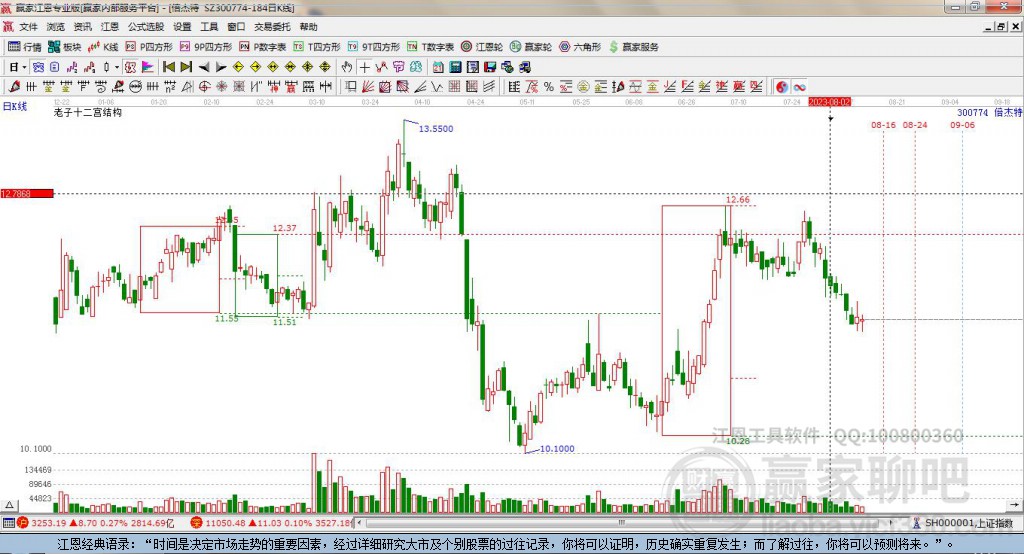Select the red pencil drawing tool
This screenshot has width=1024, height=554.
(x=14, y=87)
